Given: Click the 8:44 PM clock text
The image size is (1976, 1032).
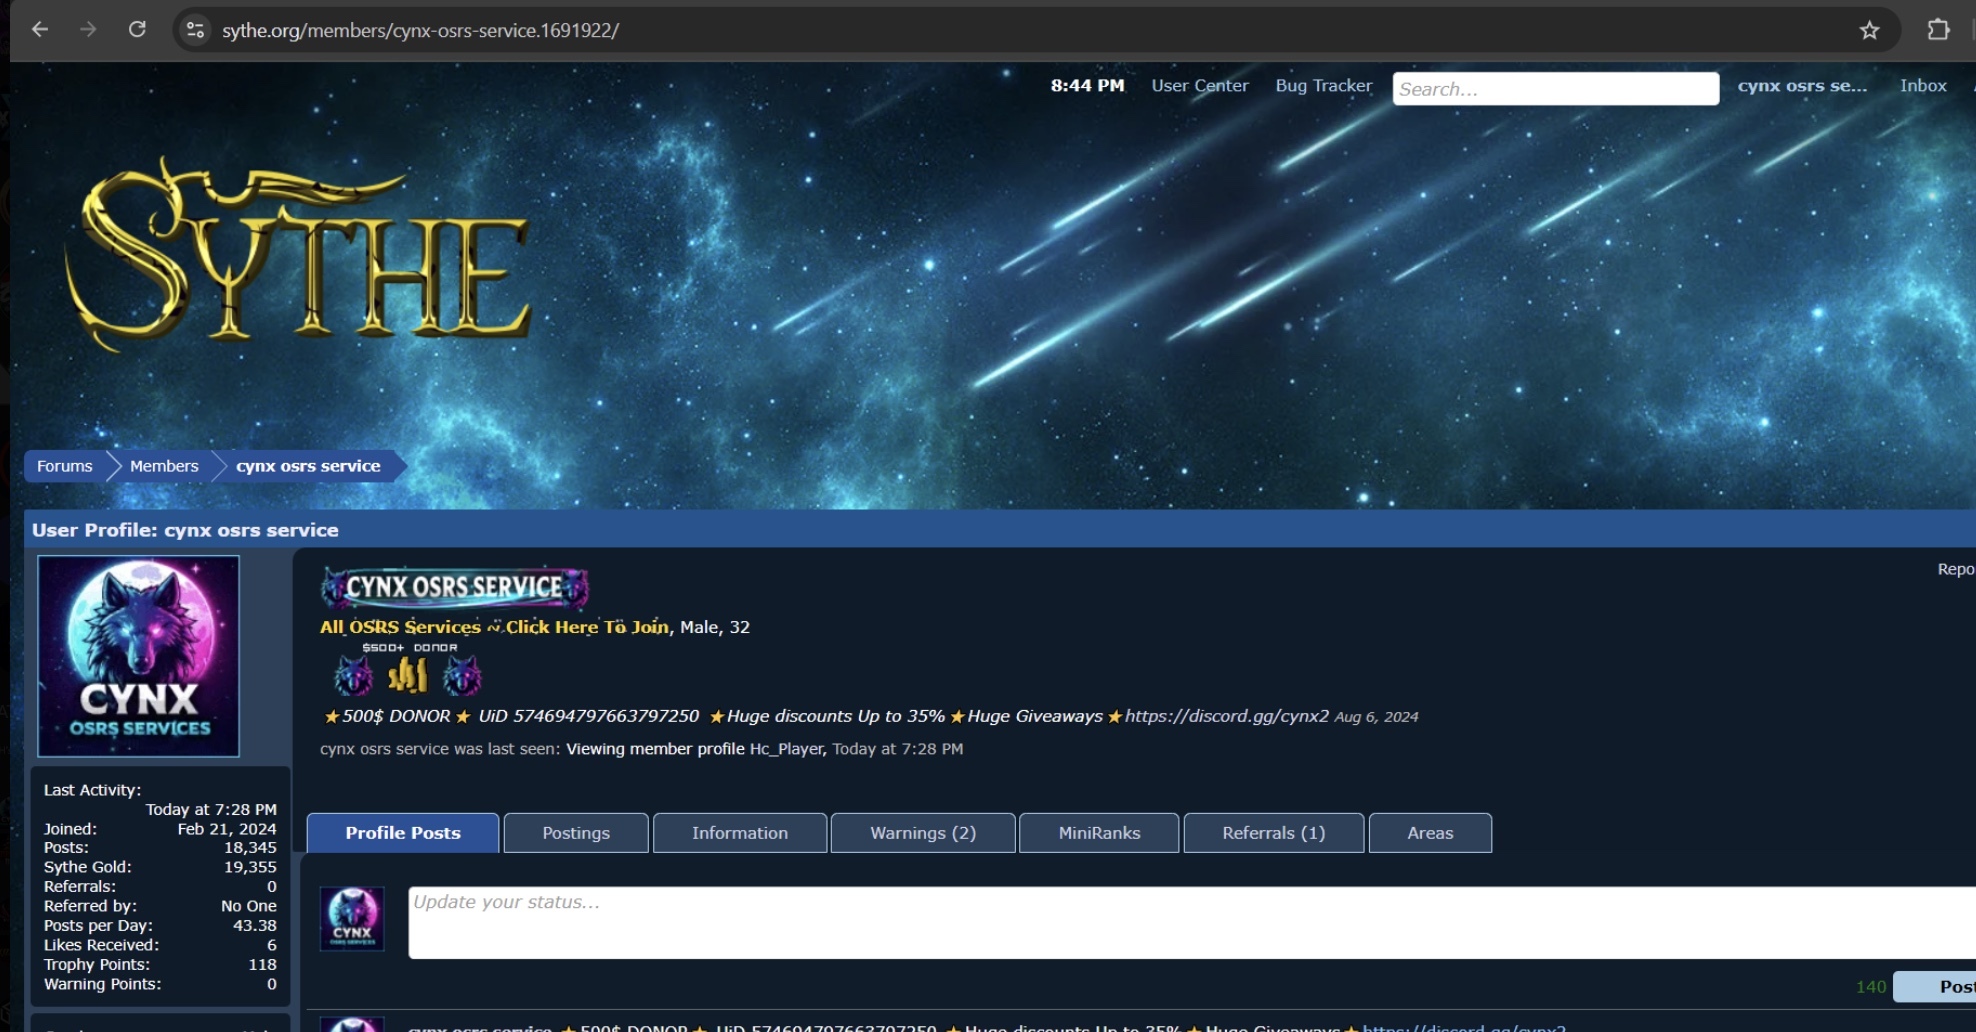Looking at the screenshot, I should (x=1087, y=86).
